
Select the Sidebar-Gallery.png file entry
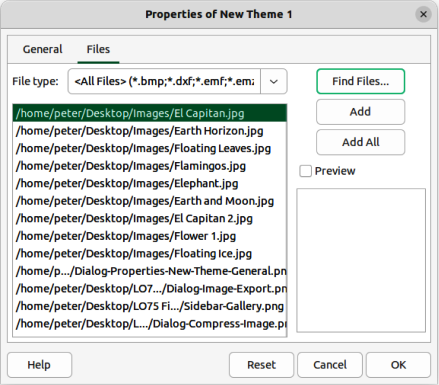point(150,306)
